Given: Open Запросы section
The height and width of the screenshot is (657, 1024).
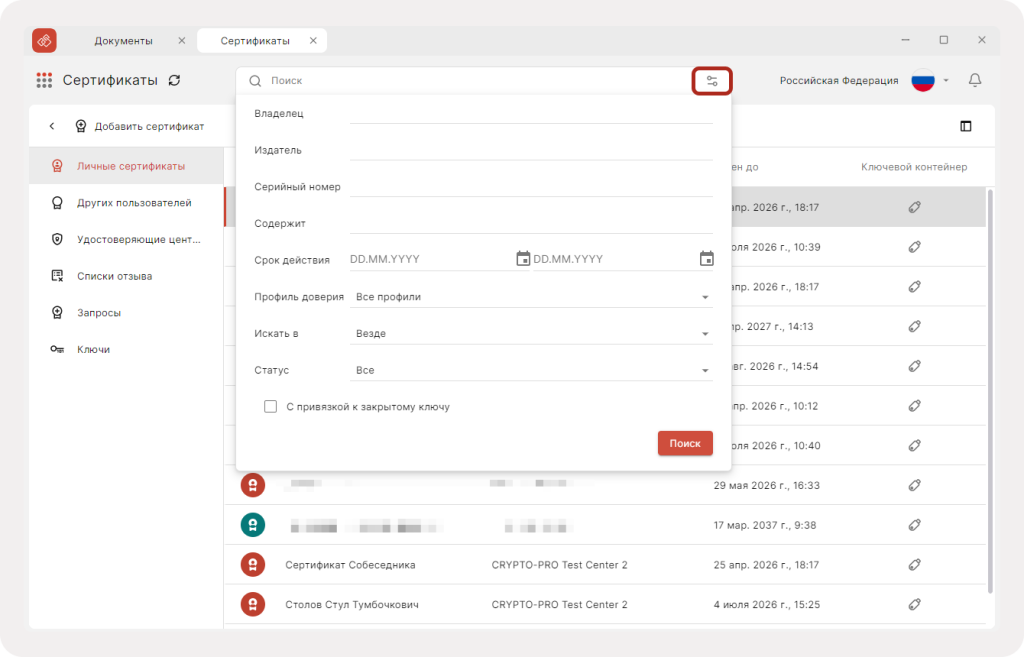Looking at the screenshot, I should point(127,312).
